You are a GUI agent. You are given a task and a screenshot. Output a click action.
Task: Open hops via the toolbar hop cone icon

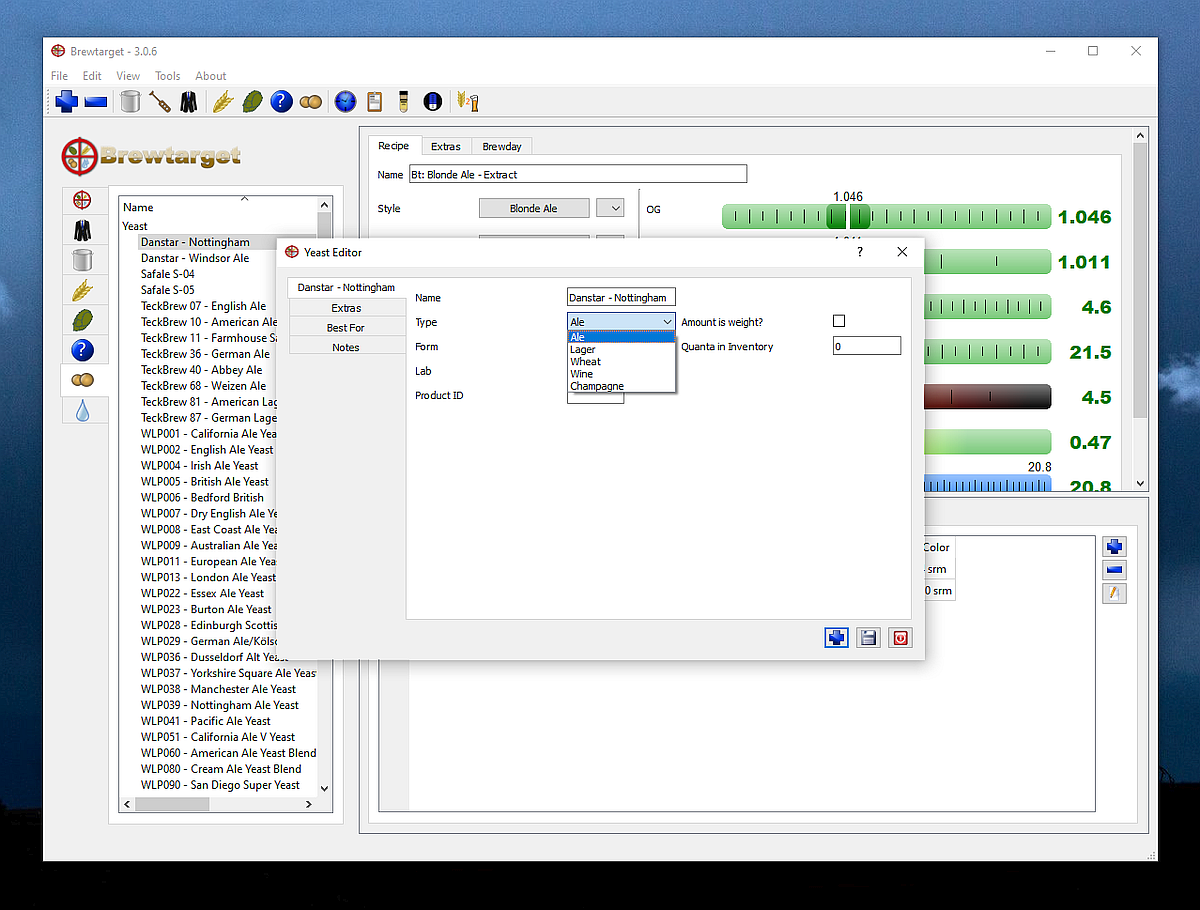pos(252,101)
